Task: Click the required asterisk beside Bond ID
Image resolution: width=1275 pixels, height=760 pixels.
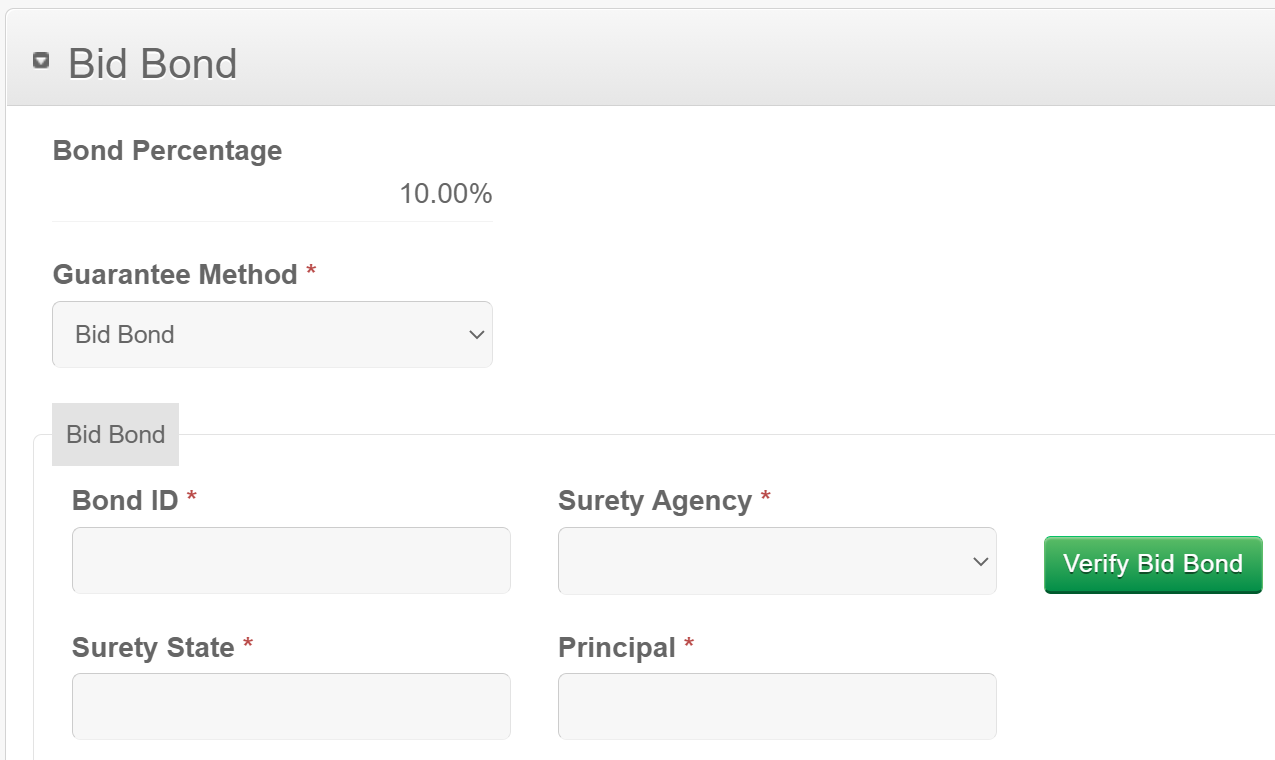Action: tap(192, 499)
